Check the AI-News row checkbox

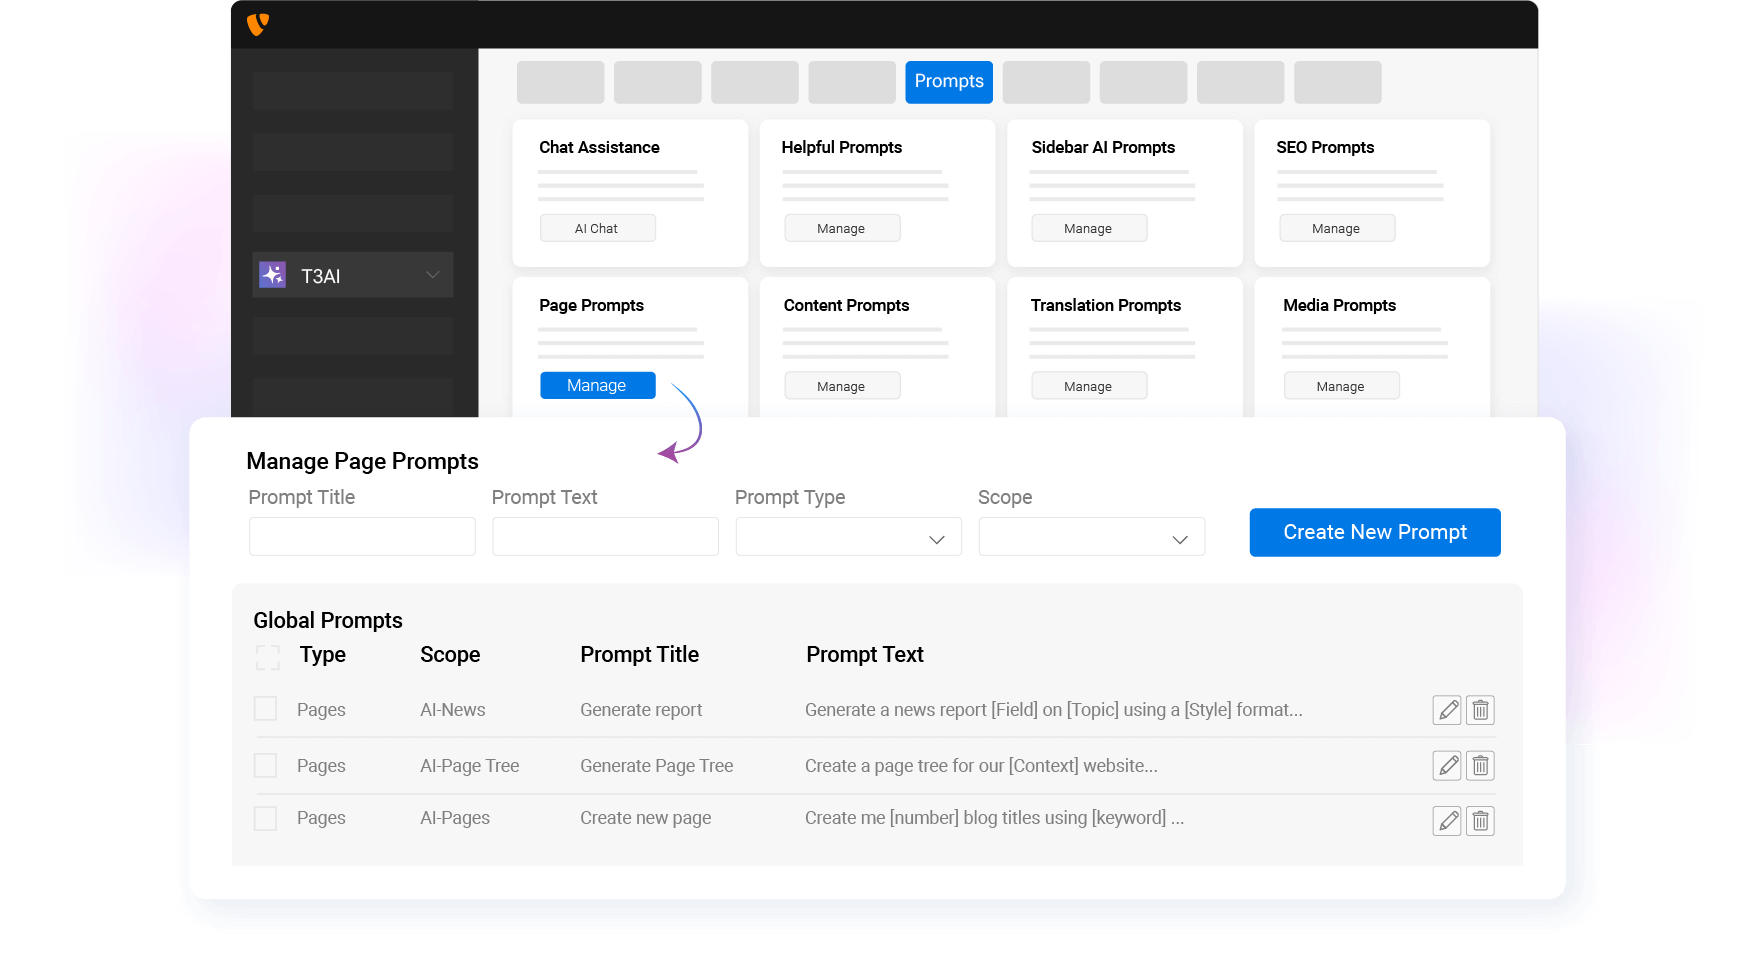(x=265, y=709)
